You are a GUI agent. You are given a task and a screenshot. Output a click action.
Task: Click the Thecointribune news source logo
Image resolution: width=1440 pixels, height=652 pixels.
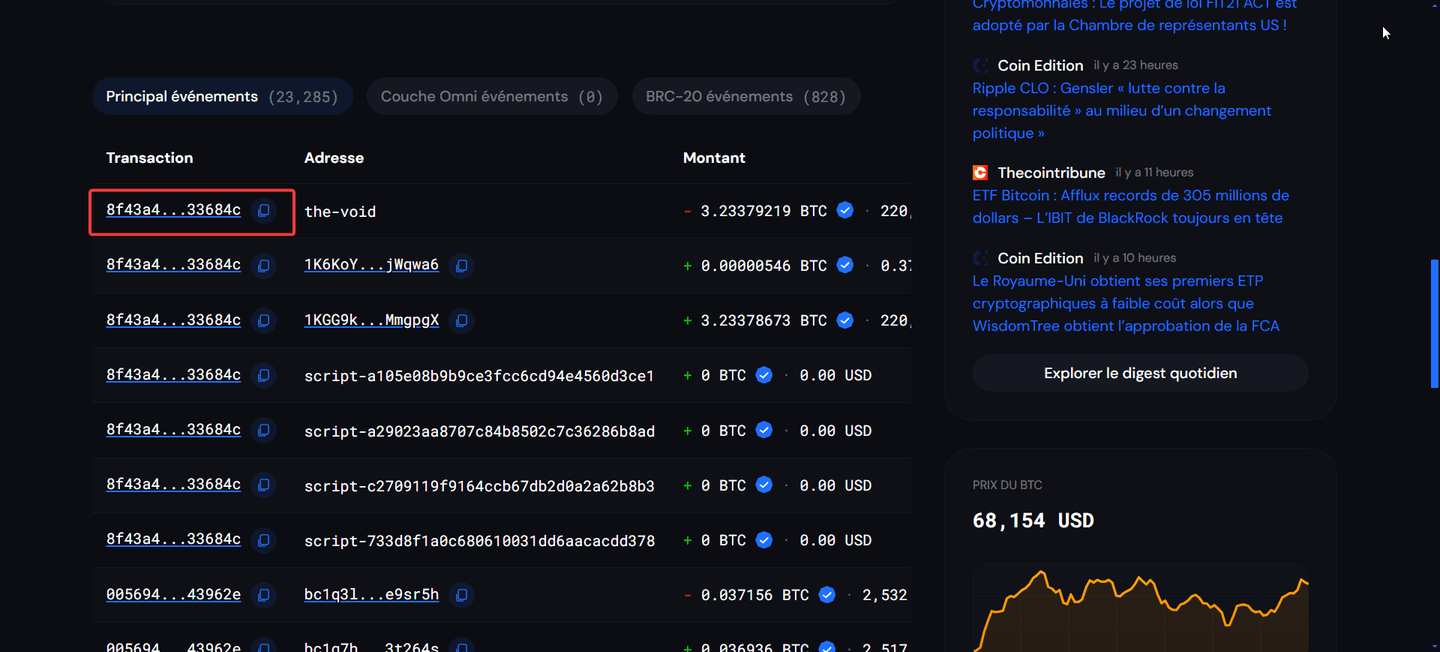tap(980, 172)
